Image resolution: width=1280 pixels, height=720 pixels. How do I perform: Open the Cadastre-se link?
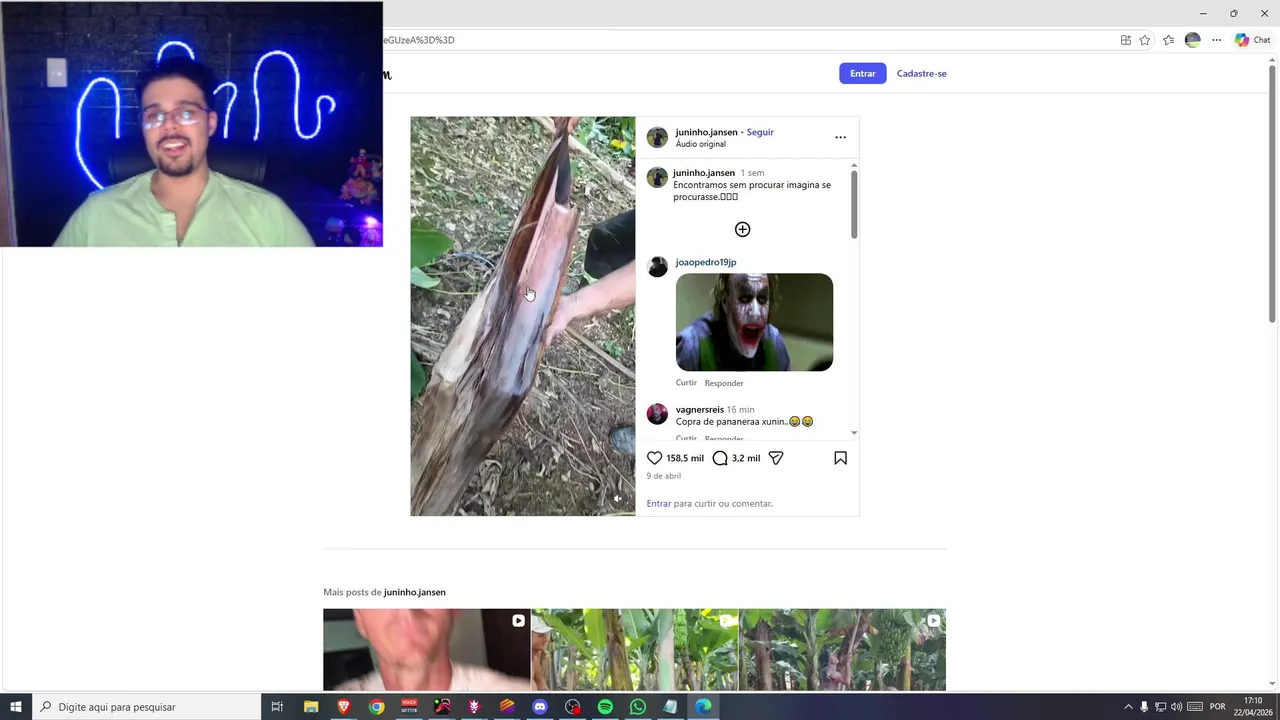921,73
